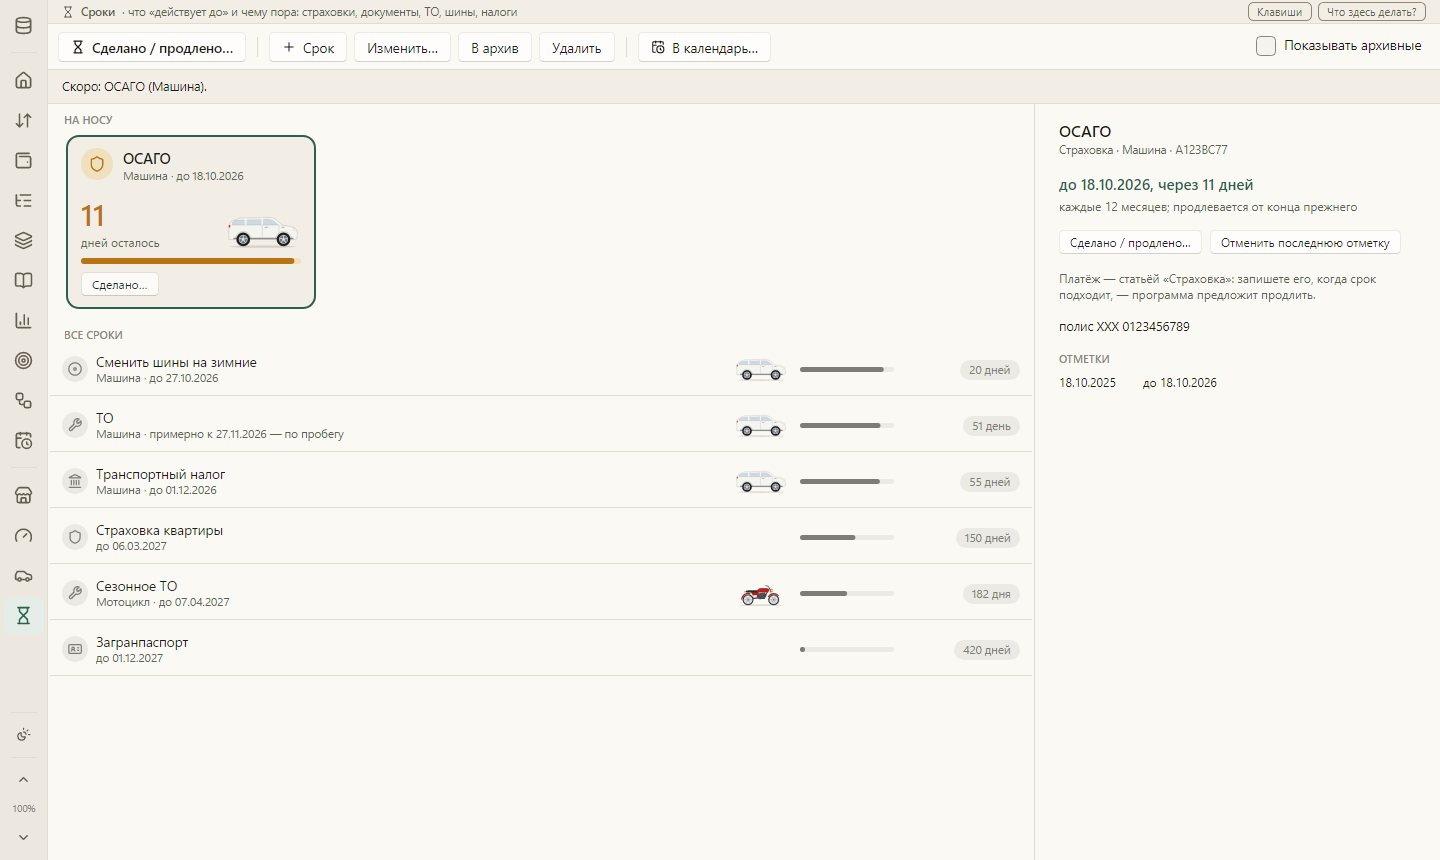Screen dimensions: 1440x860
Task: Click Сделано / продлено in the details panel
Action: (x=1130, y=243)
